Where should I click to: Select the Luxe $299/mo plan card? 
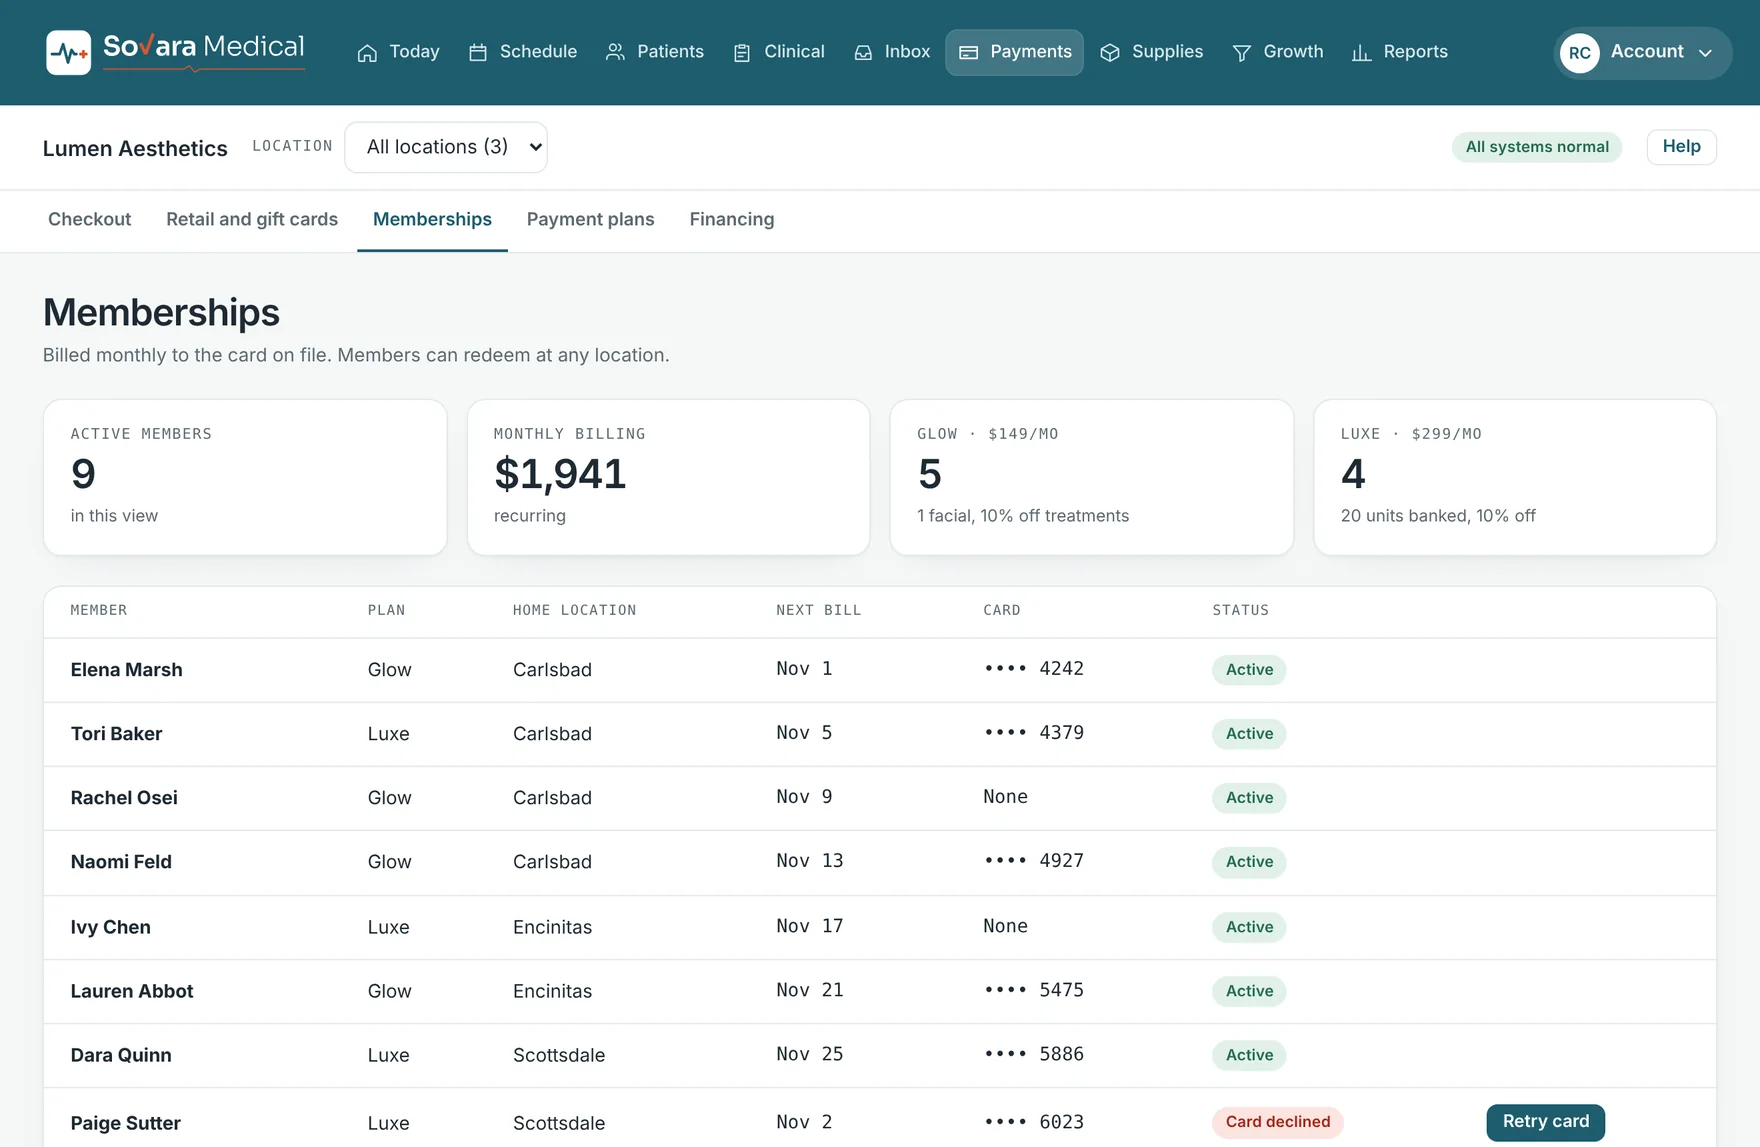1515,477
